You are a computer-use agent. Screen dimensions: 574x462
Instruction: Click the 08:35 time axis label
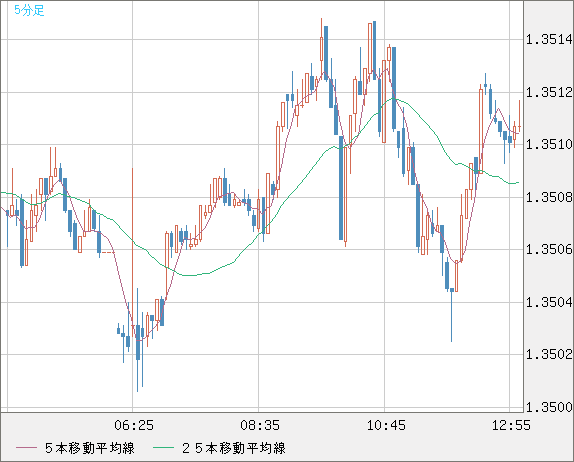click(260, 425)
